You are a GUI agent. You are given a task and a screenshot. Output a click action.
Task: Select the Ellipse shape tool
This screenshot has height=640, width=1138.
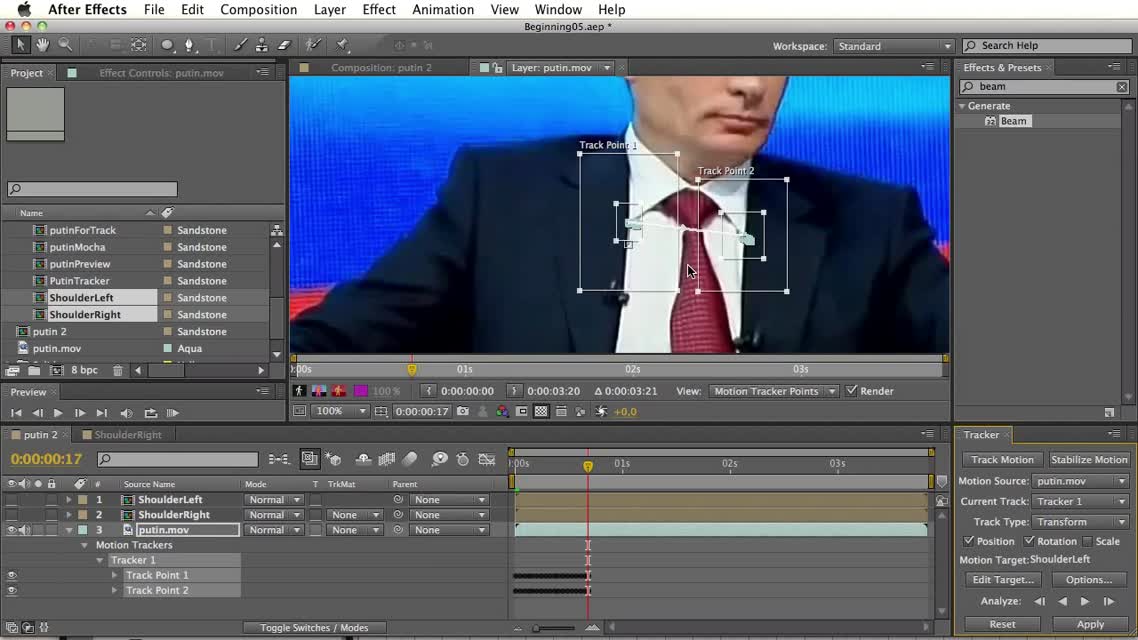coord(168,45)
